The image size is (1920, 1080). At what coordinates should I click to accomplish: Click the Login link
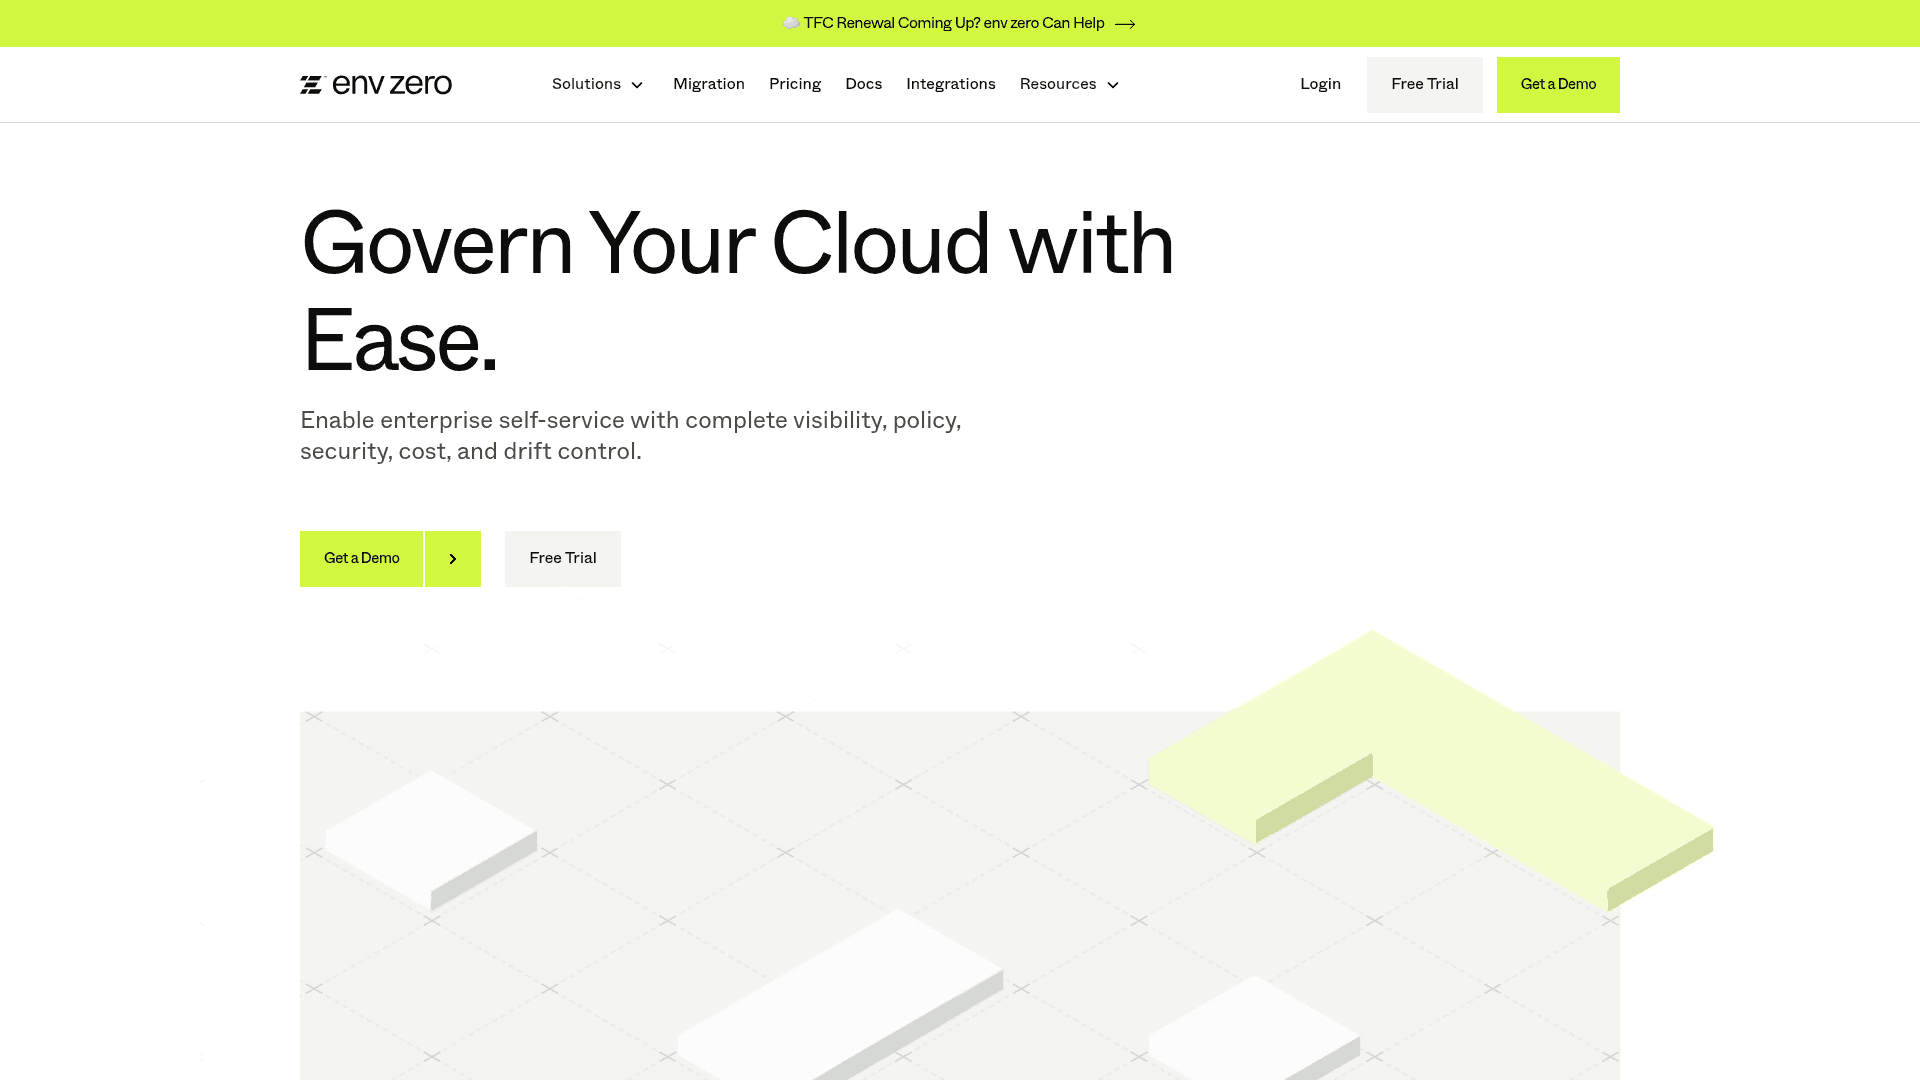coord(1320,84)
